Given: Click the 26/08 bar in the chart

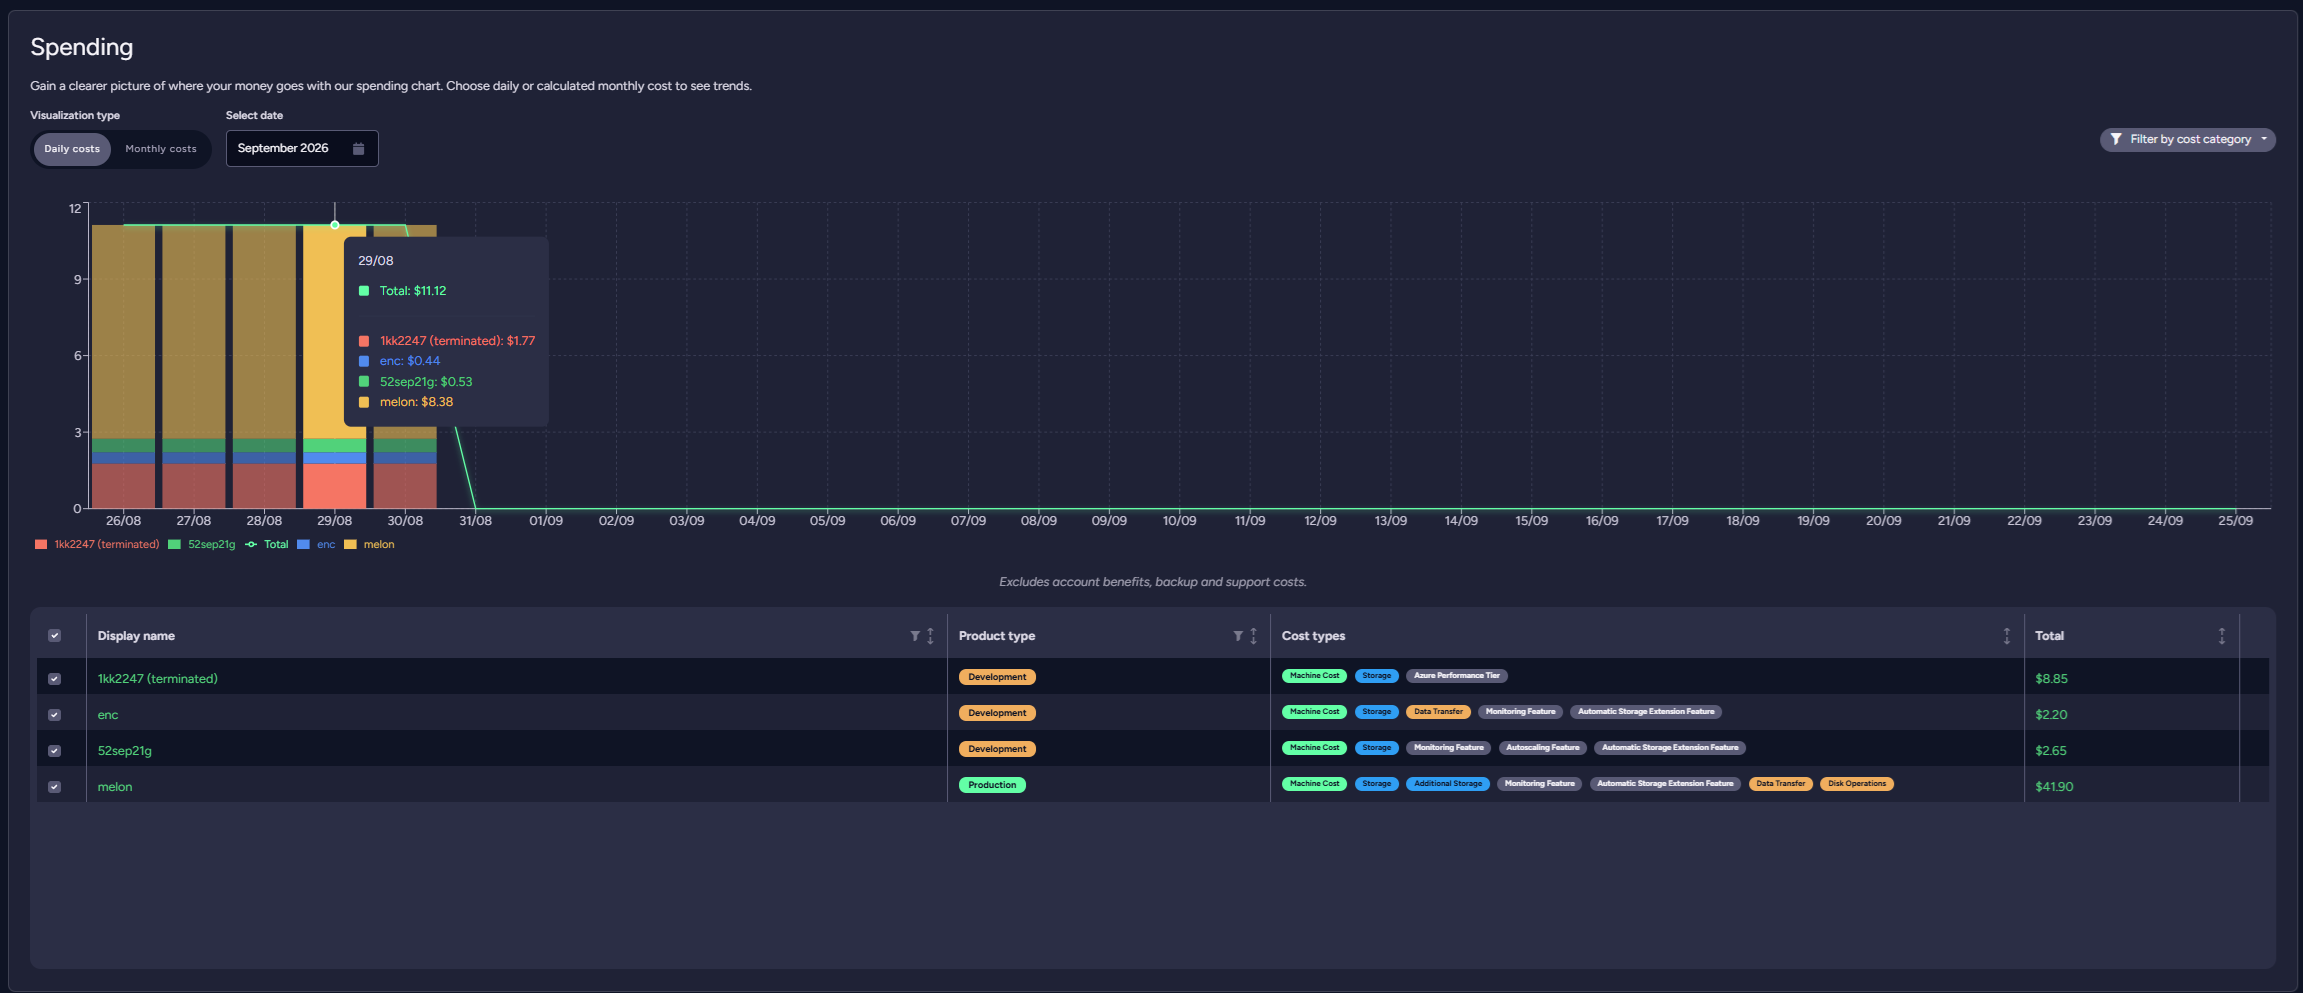Looking at the screenshot, I should (x=123, y=366).
